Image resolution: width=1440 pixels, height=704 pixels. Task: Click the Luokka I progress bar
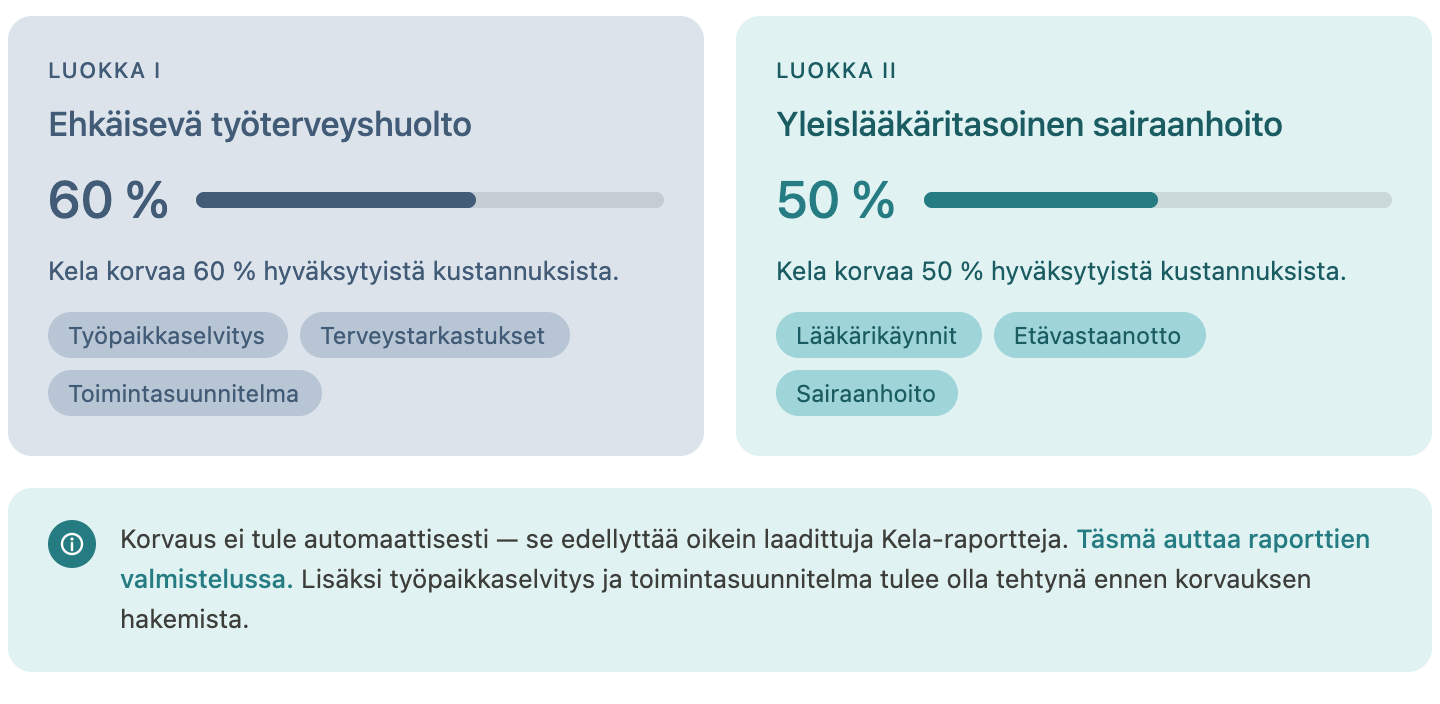430,200
